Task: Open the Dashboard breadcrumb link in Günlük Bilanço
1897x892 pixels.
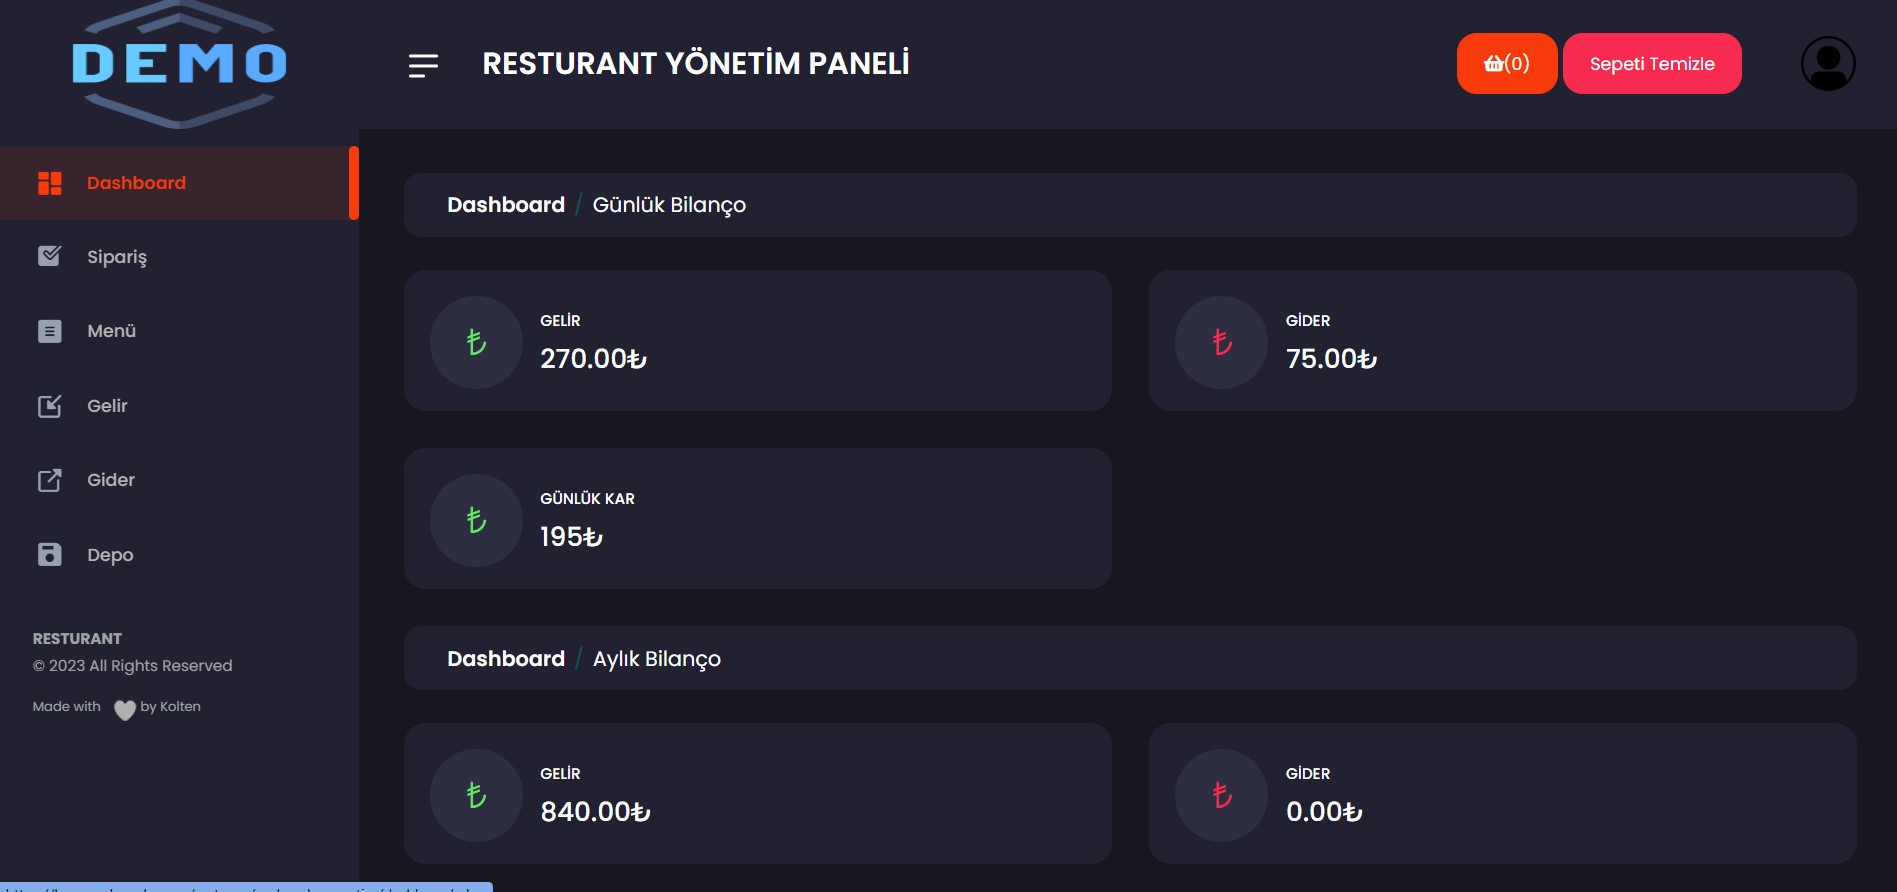Action: (506, 204)
